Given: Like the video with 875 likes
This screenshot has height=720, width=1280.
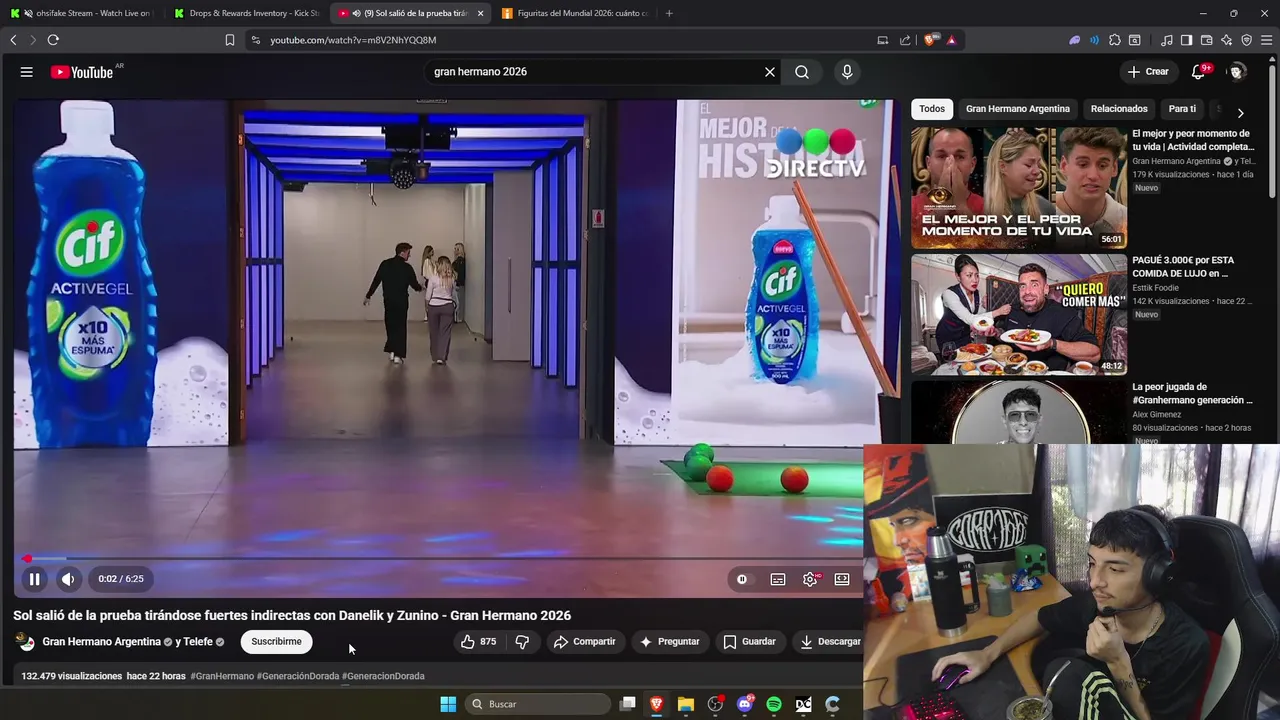Looking at the screenshot, I should pos(478,642).
